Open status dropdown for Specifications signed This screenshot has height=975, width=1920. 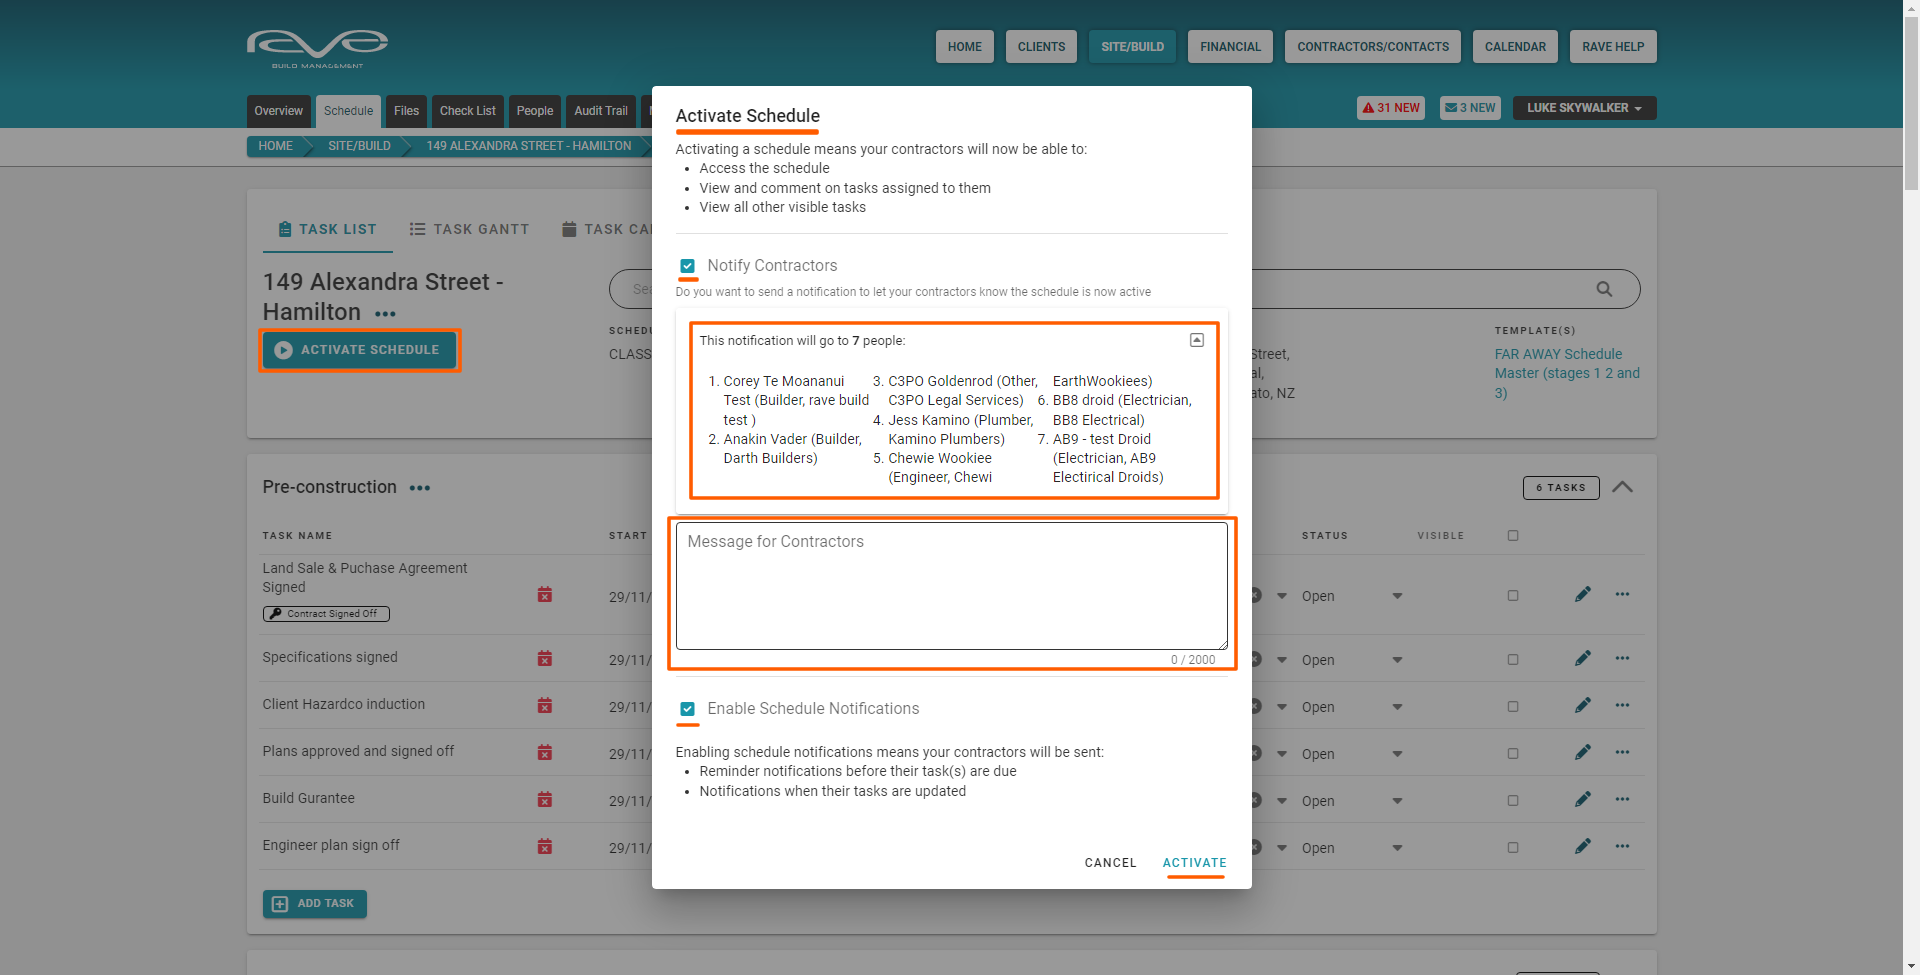point(1397,660)
